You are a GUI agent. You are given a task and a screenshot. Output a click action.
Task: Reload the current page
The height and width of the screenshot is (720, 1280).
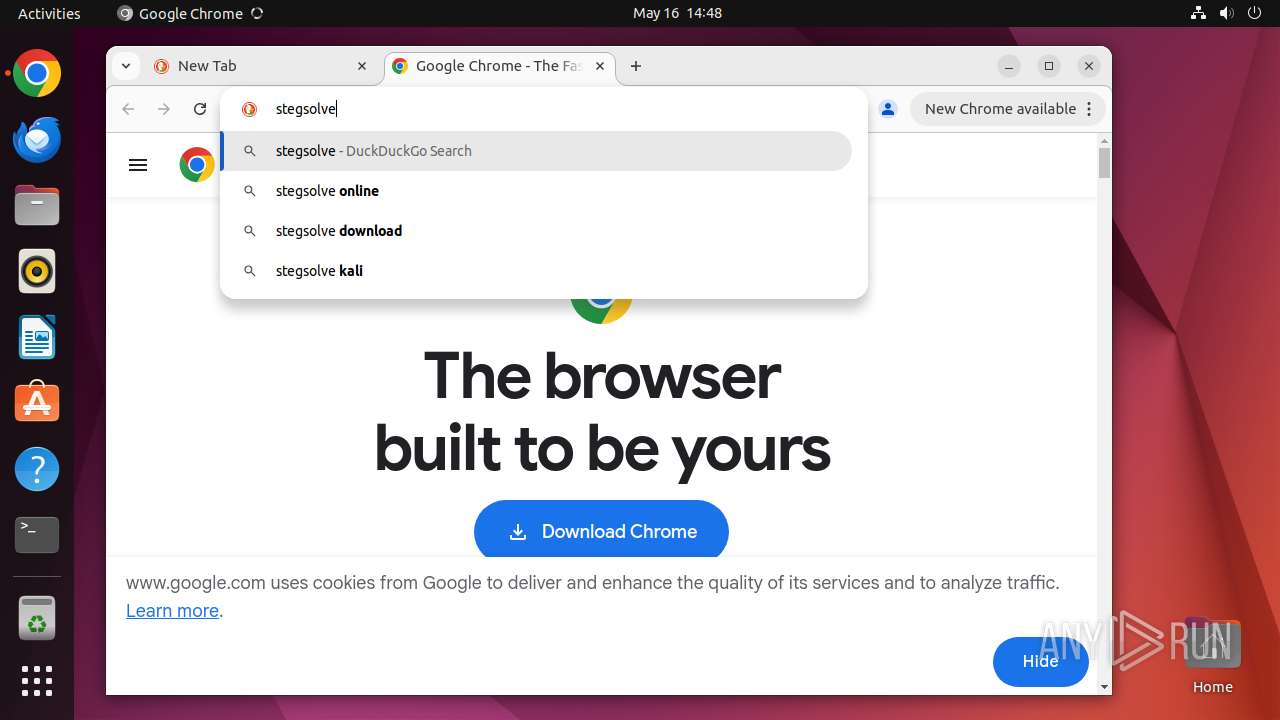click(x=200, y=109)
